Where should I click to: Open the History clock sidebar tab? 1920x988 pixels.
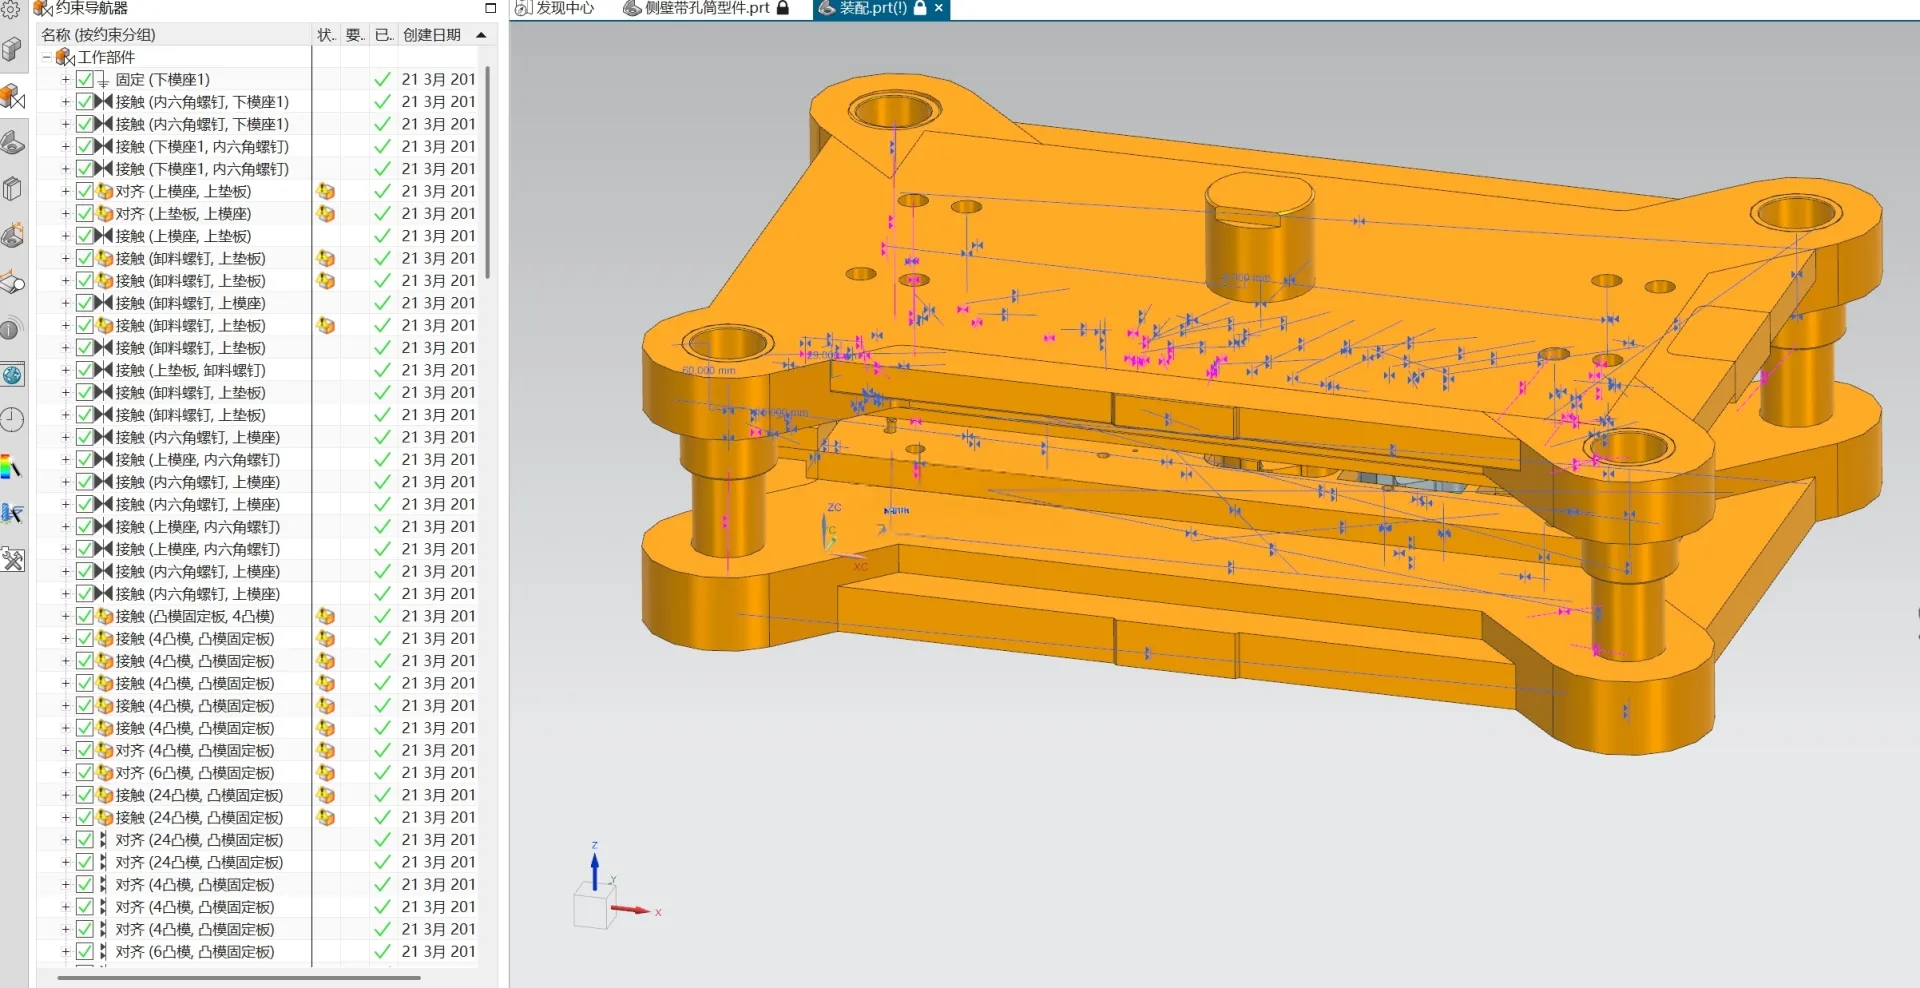(12, 420)
